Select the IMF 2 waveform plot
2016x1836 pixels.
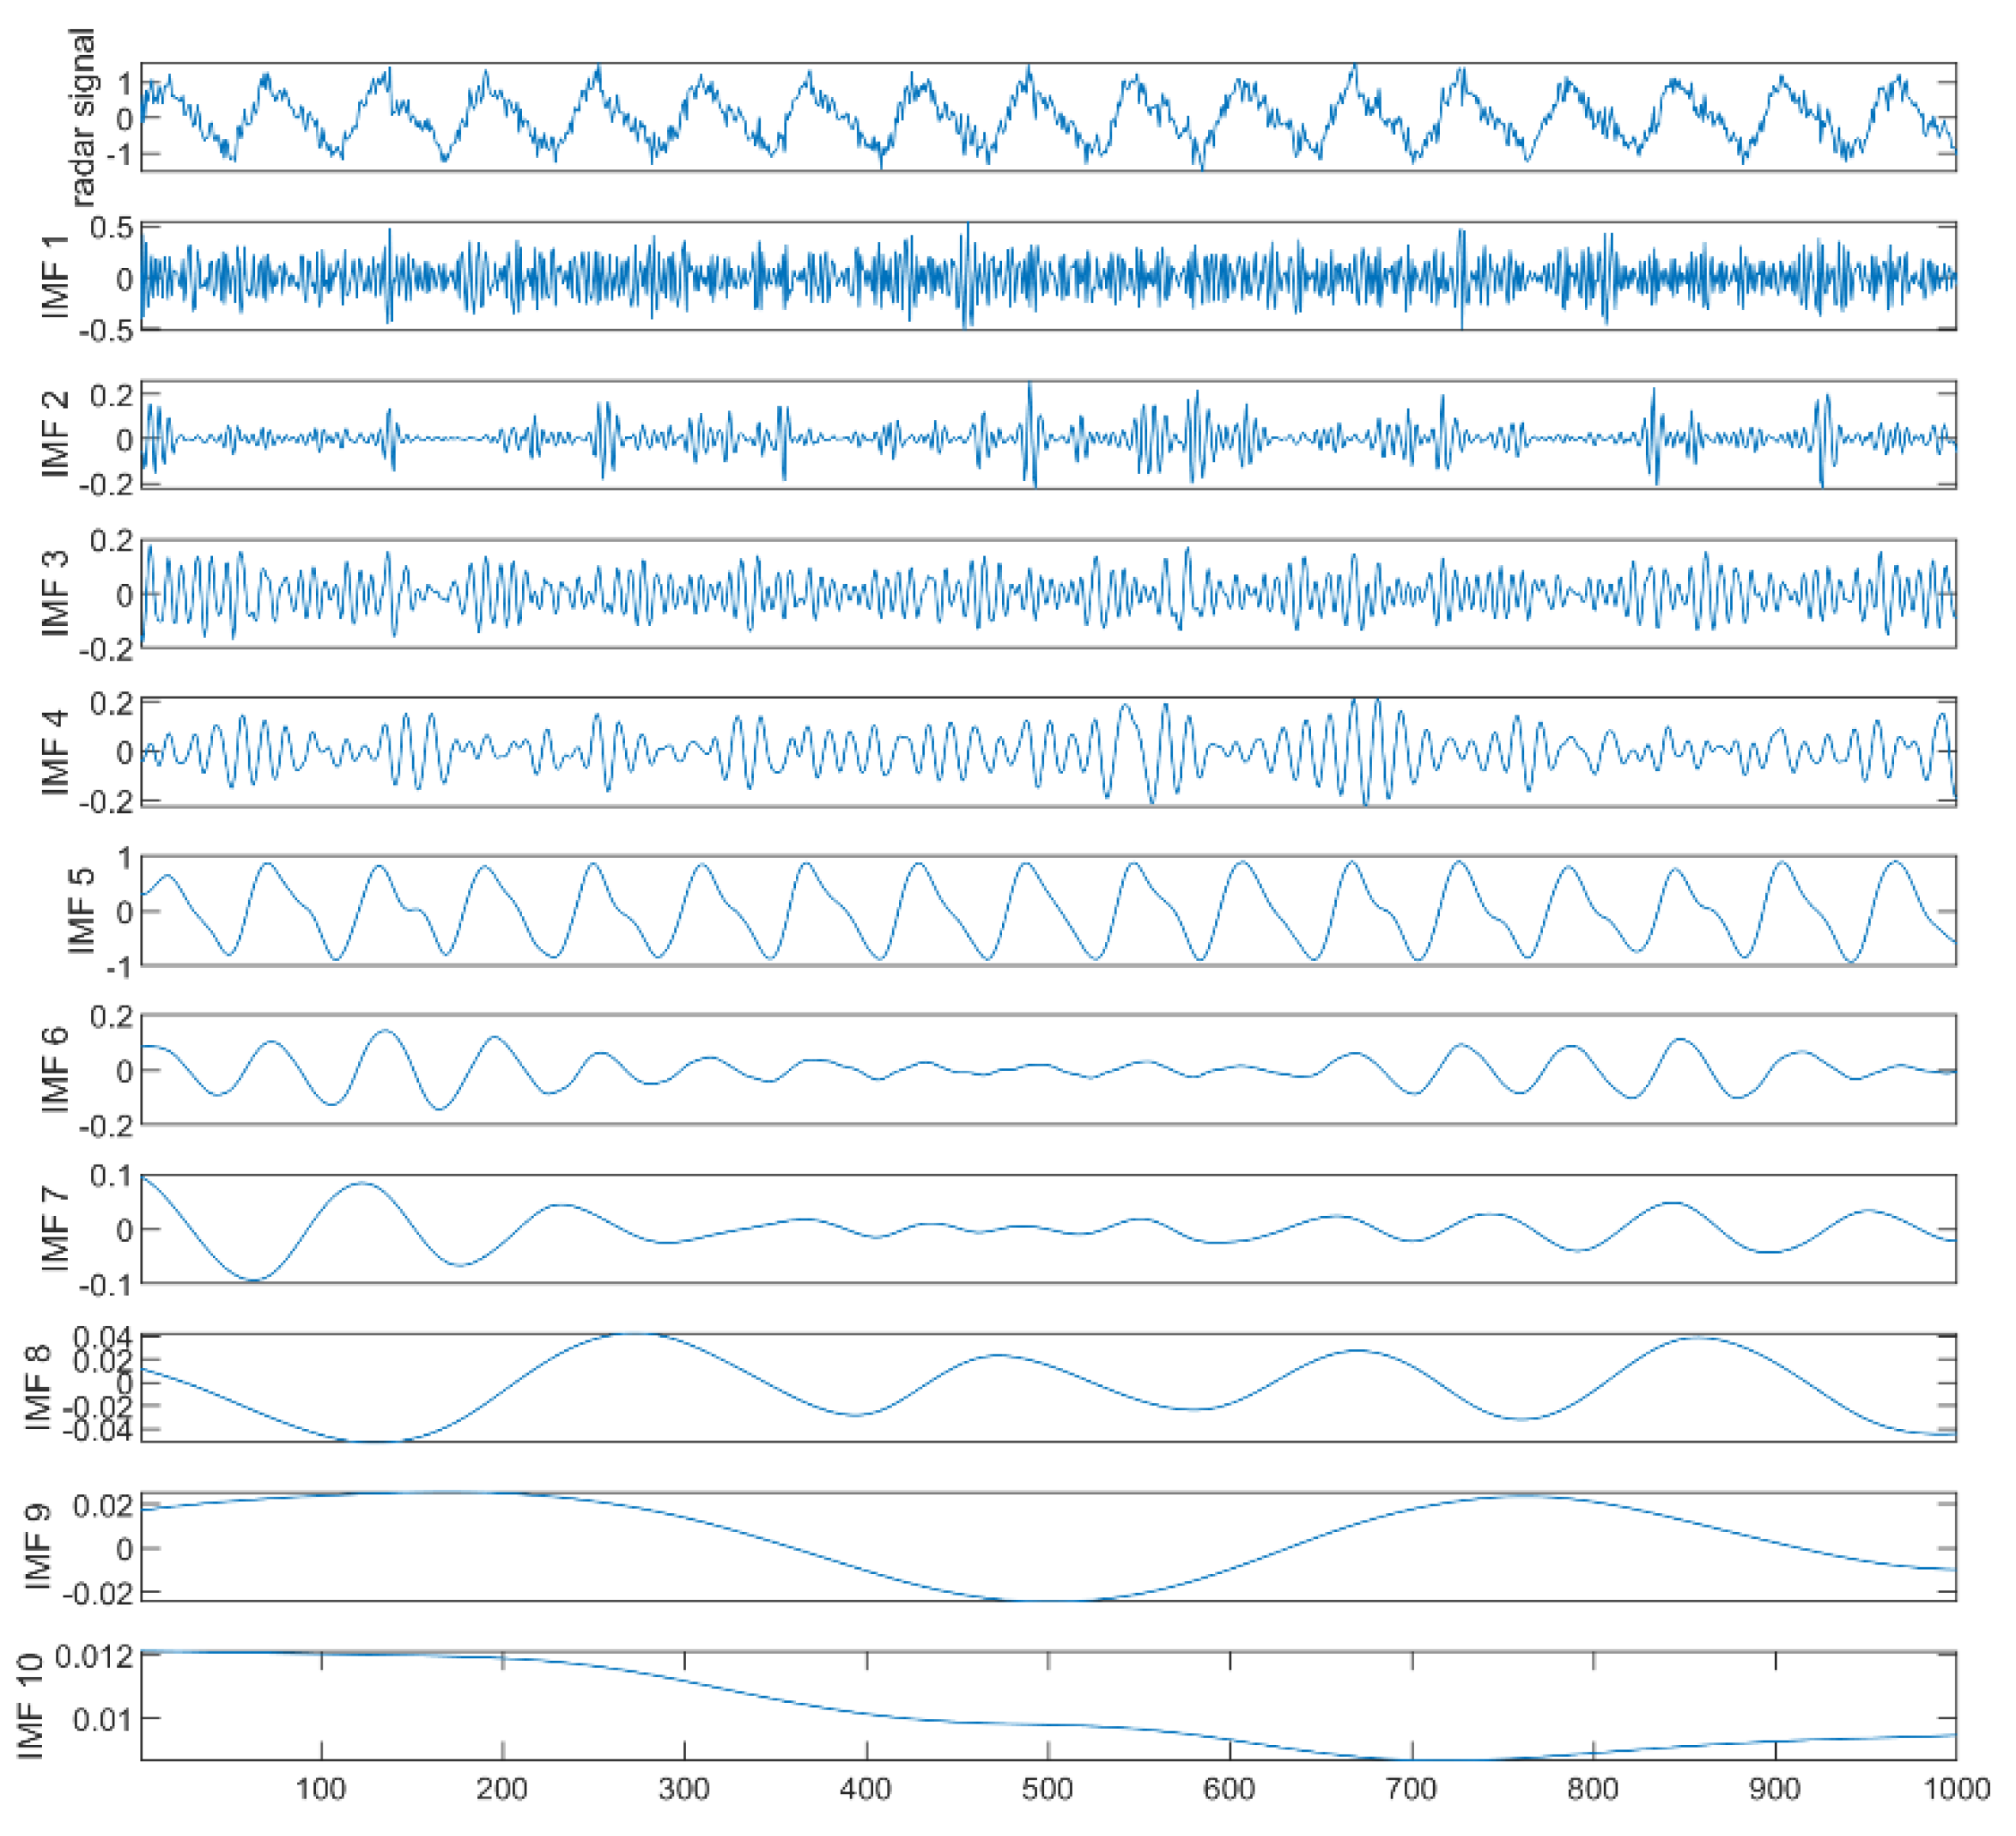click(1048, 435)
